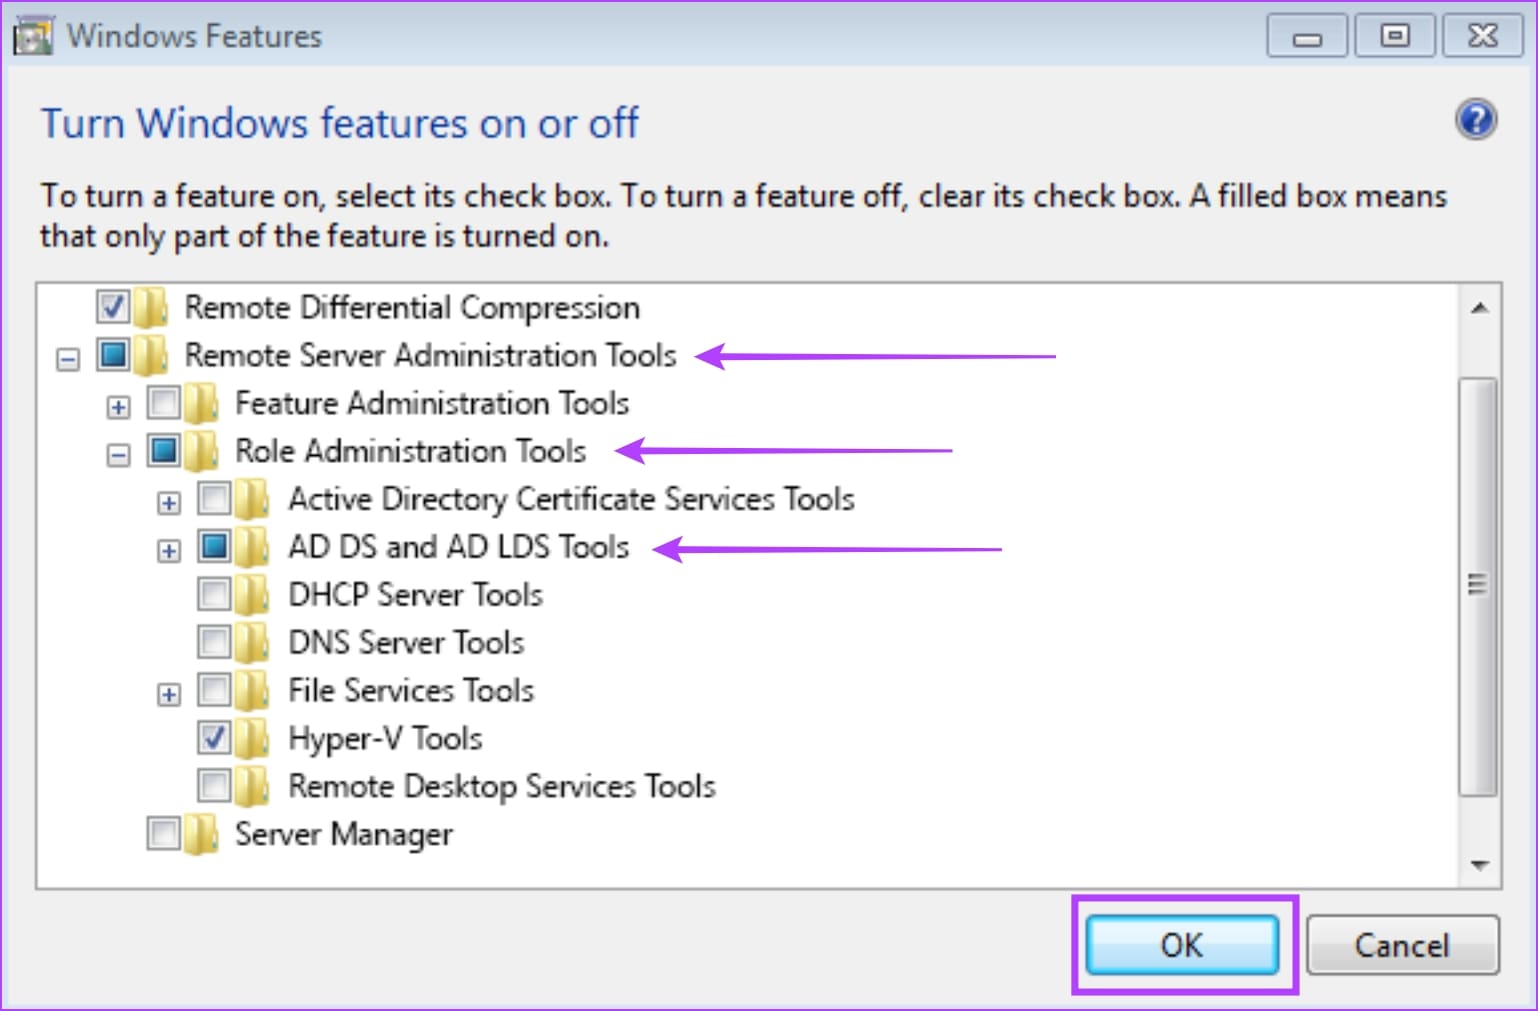Screen dimensions: 1538x1011
Task: Uncheck the Hyper-V Tools checkbox
Action: [213, 738]
